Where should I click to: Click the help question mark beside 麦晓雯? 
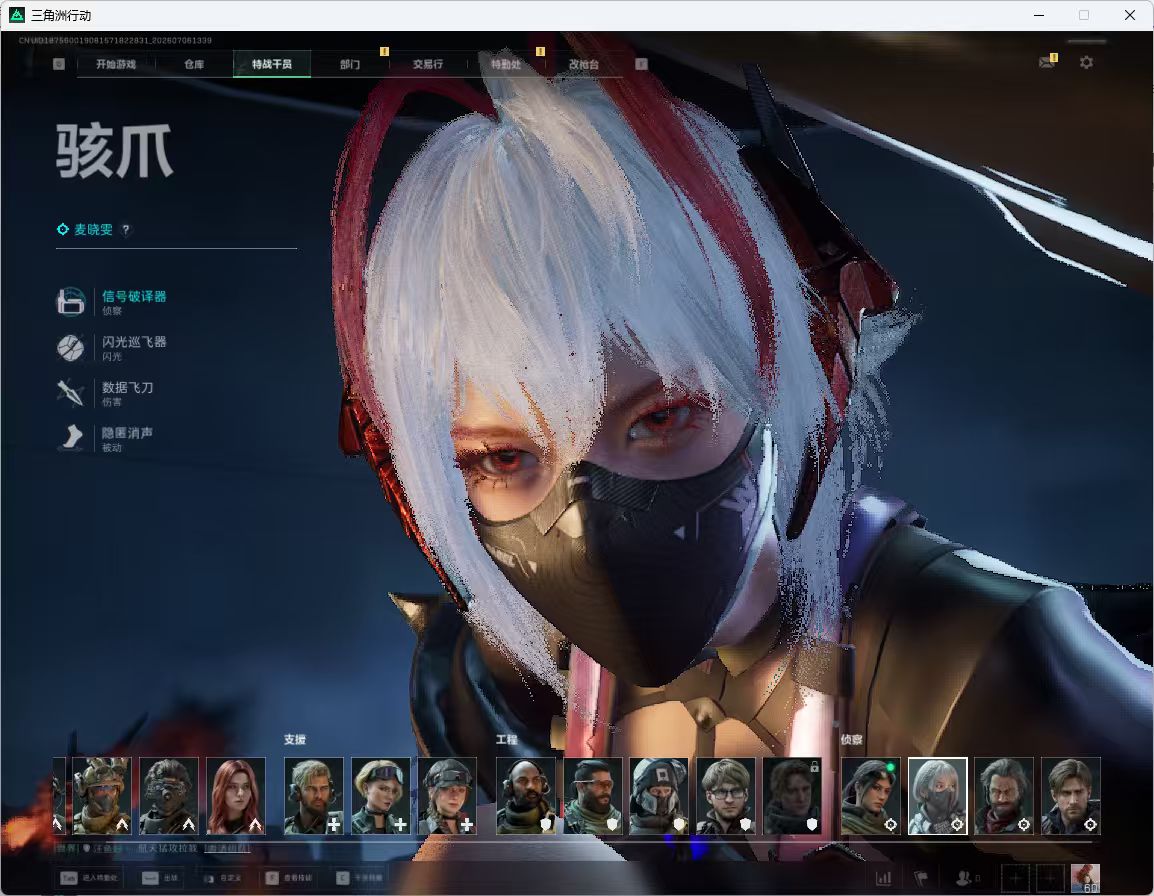pos(126,230)
